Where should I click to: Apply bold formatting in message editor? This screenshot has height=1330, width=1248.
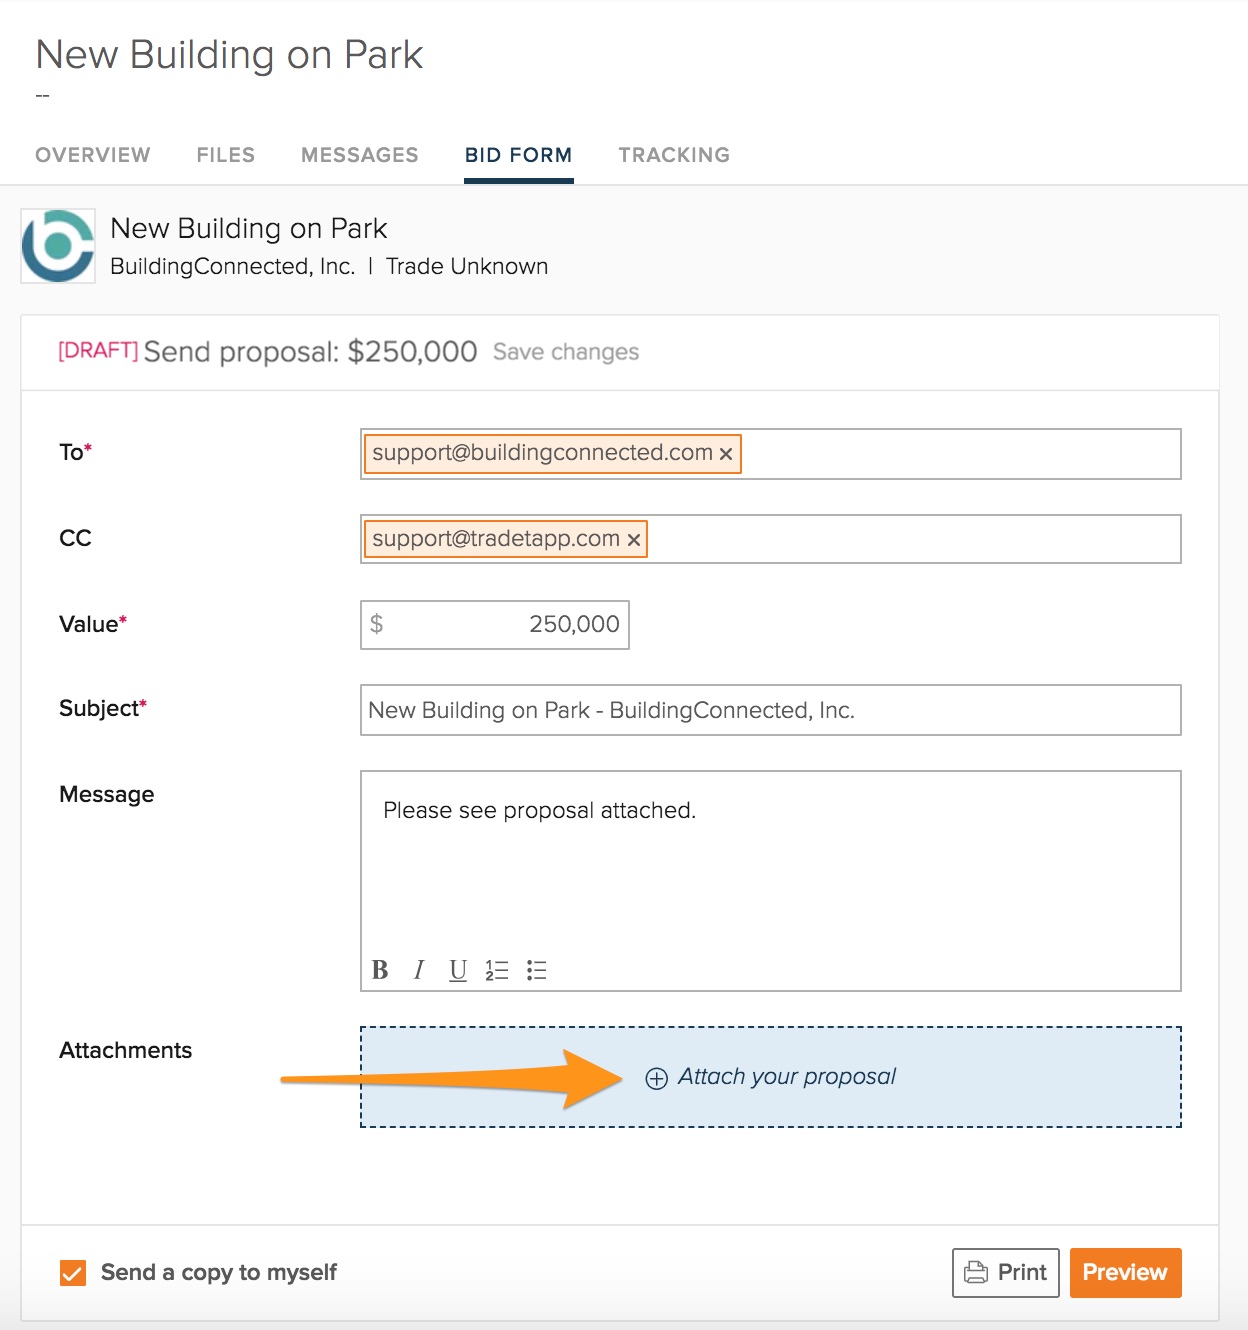[x=380, y=970]
